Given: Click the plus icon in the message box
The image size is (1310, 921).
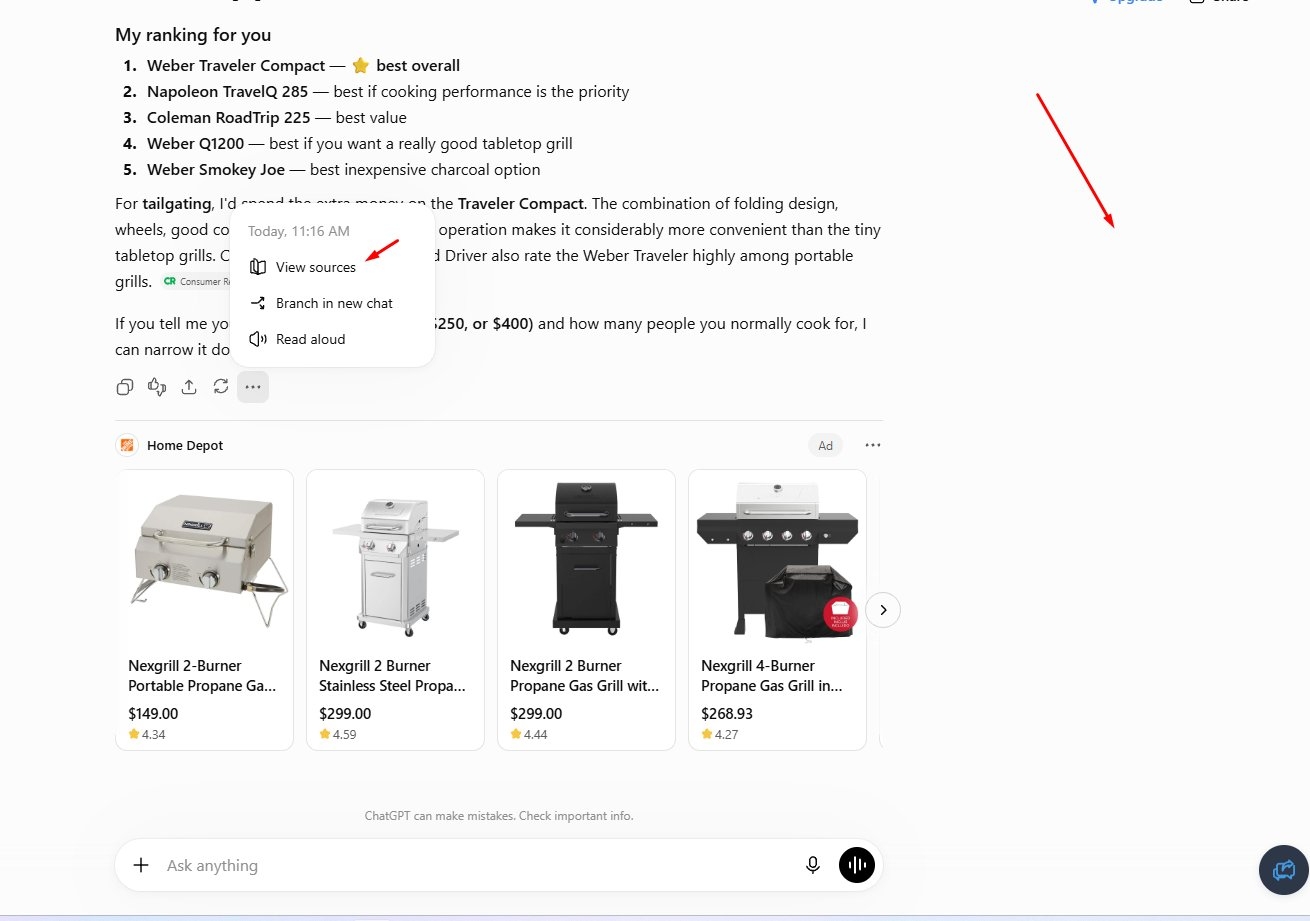Looking at the screenshot, I should [141, 865].
